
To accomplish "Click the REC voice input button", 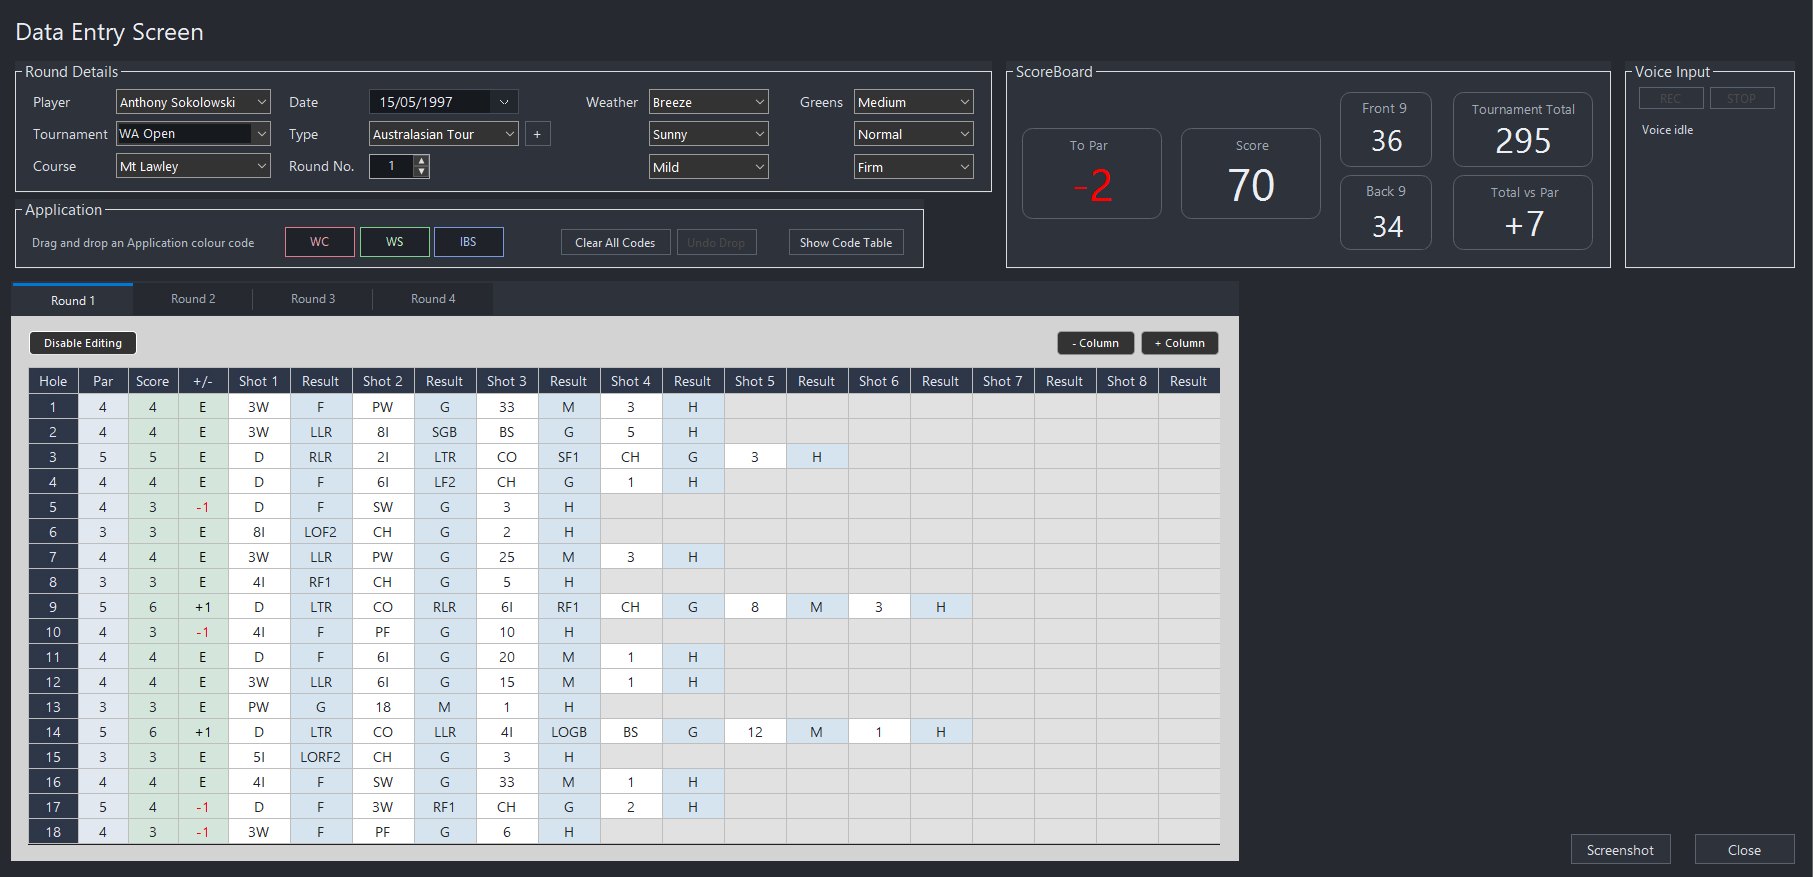I will [1671, 98].
